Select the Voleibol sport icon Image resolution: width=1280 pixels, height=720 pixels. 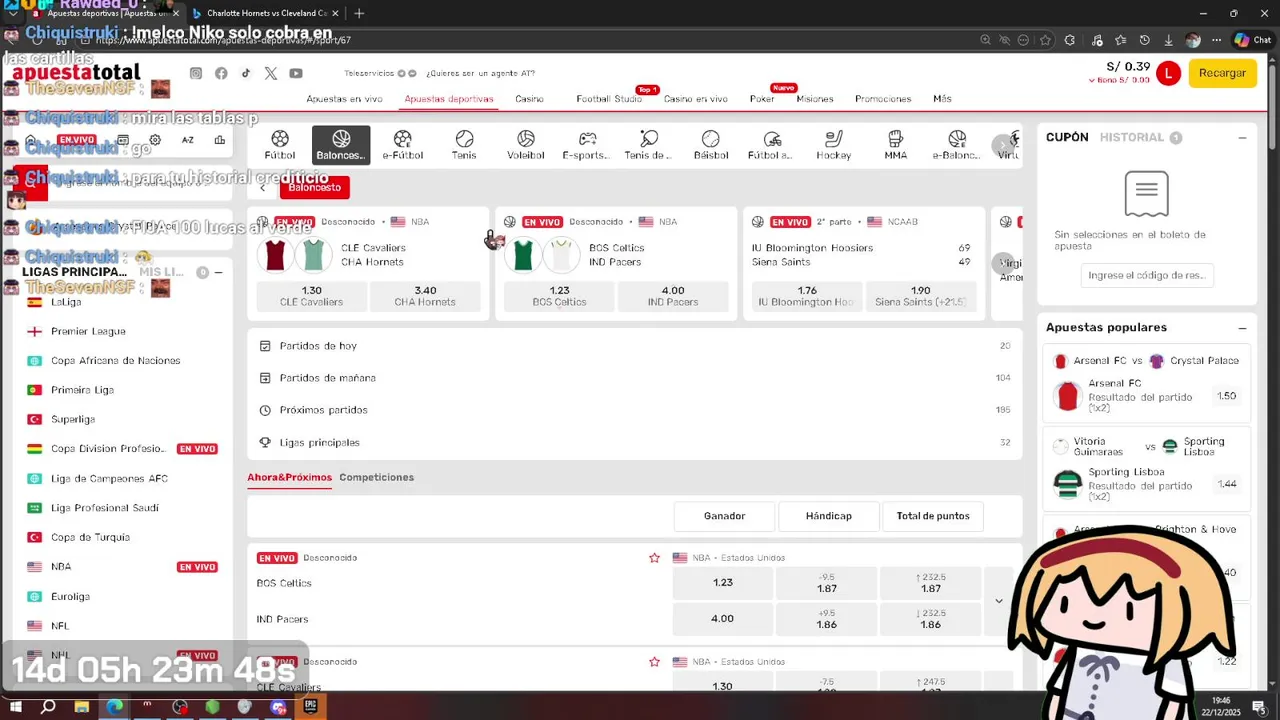coord(526,145)
